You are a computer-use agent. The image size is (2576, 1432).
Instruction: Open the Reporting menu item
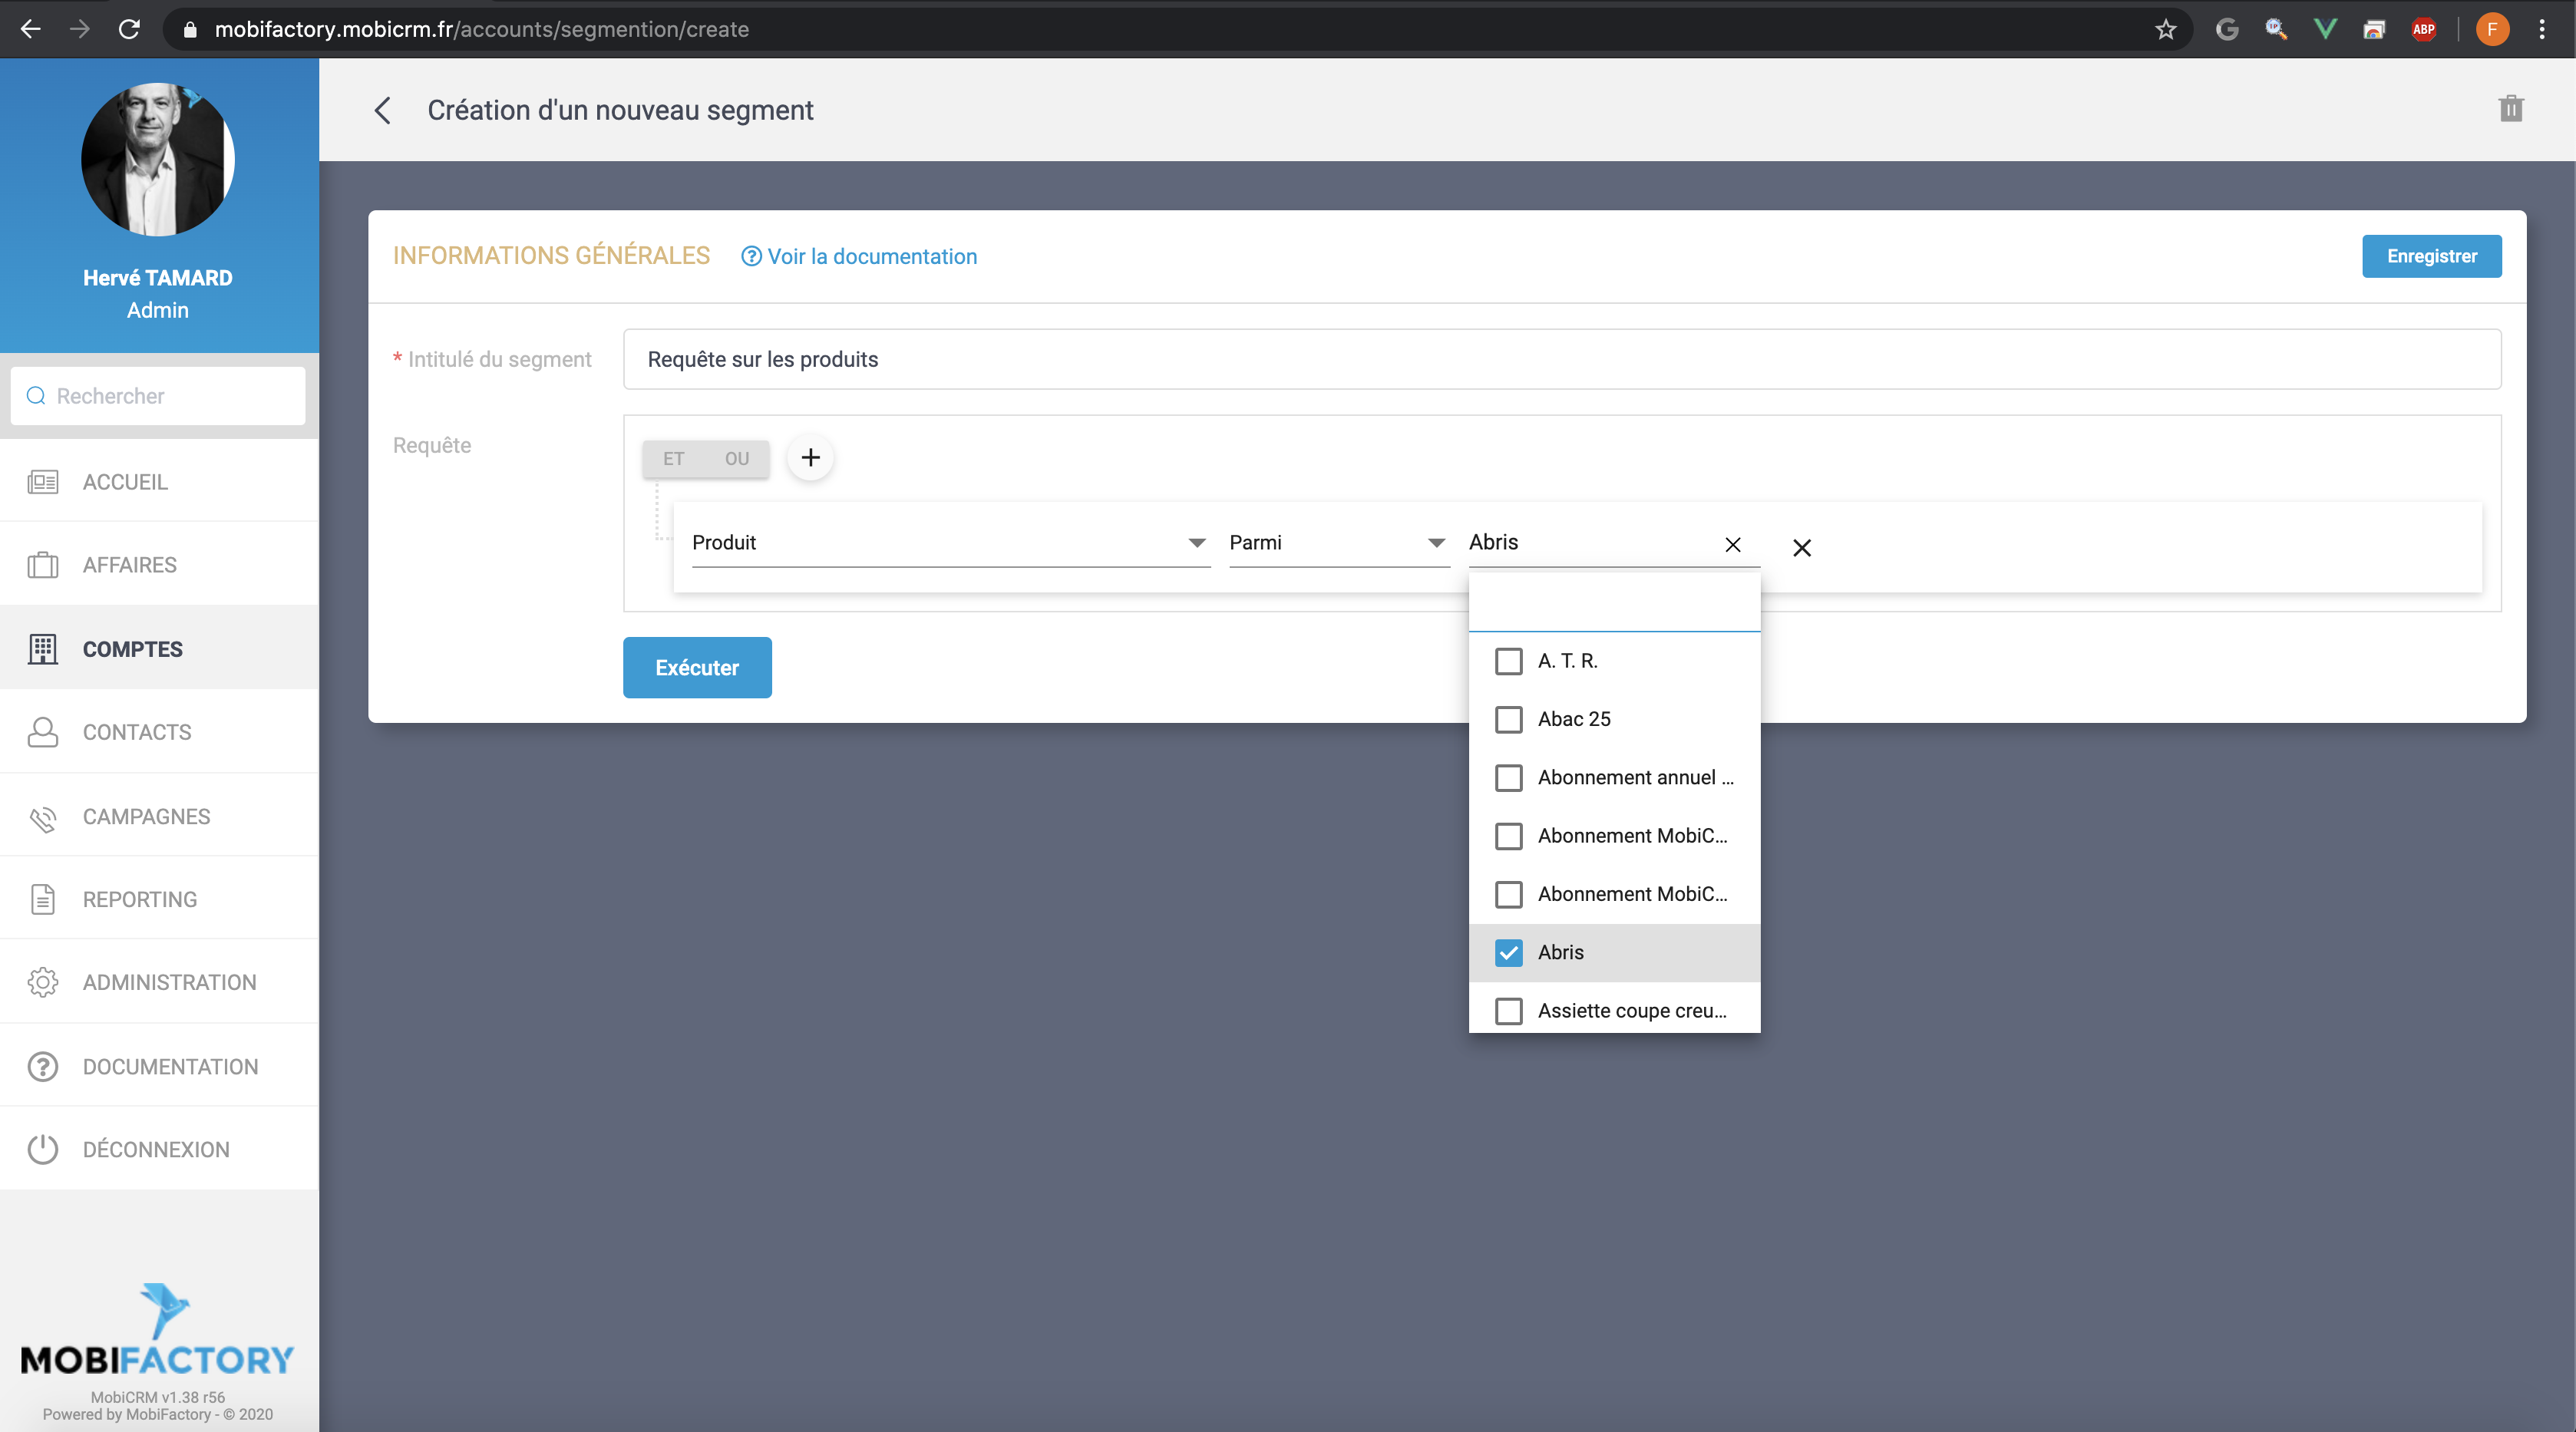tap(140, 899)
